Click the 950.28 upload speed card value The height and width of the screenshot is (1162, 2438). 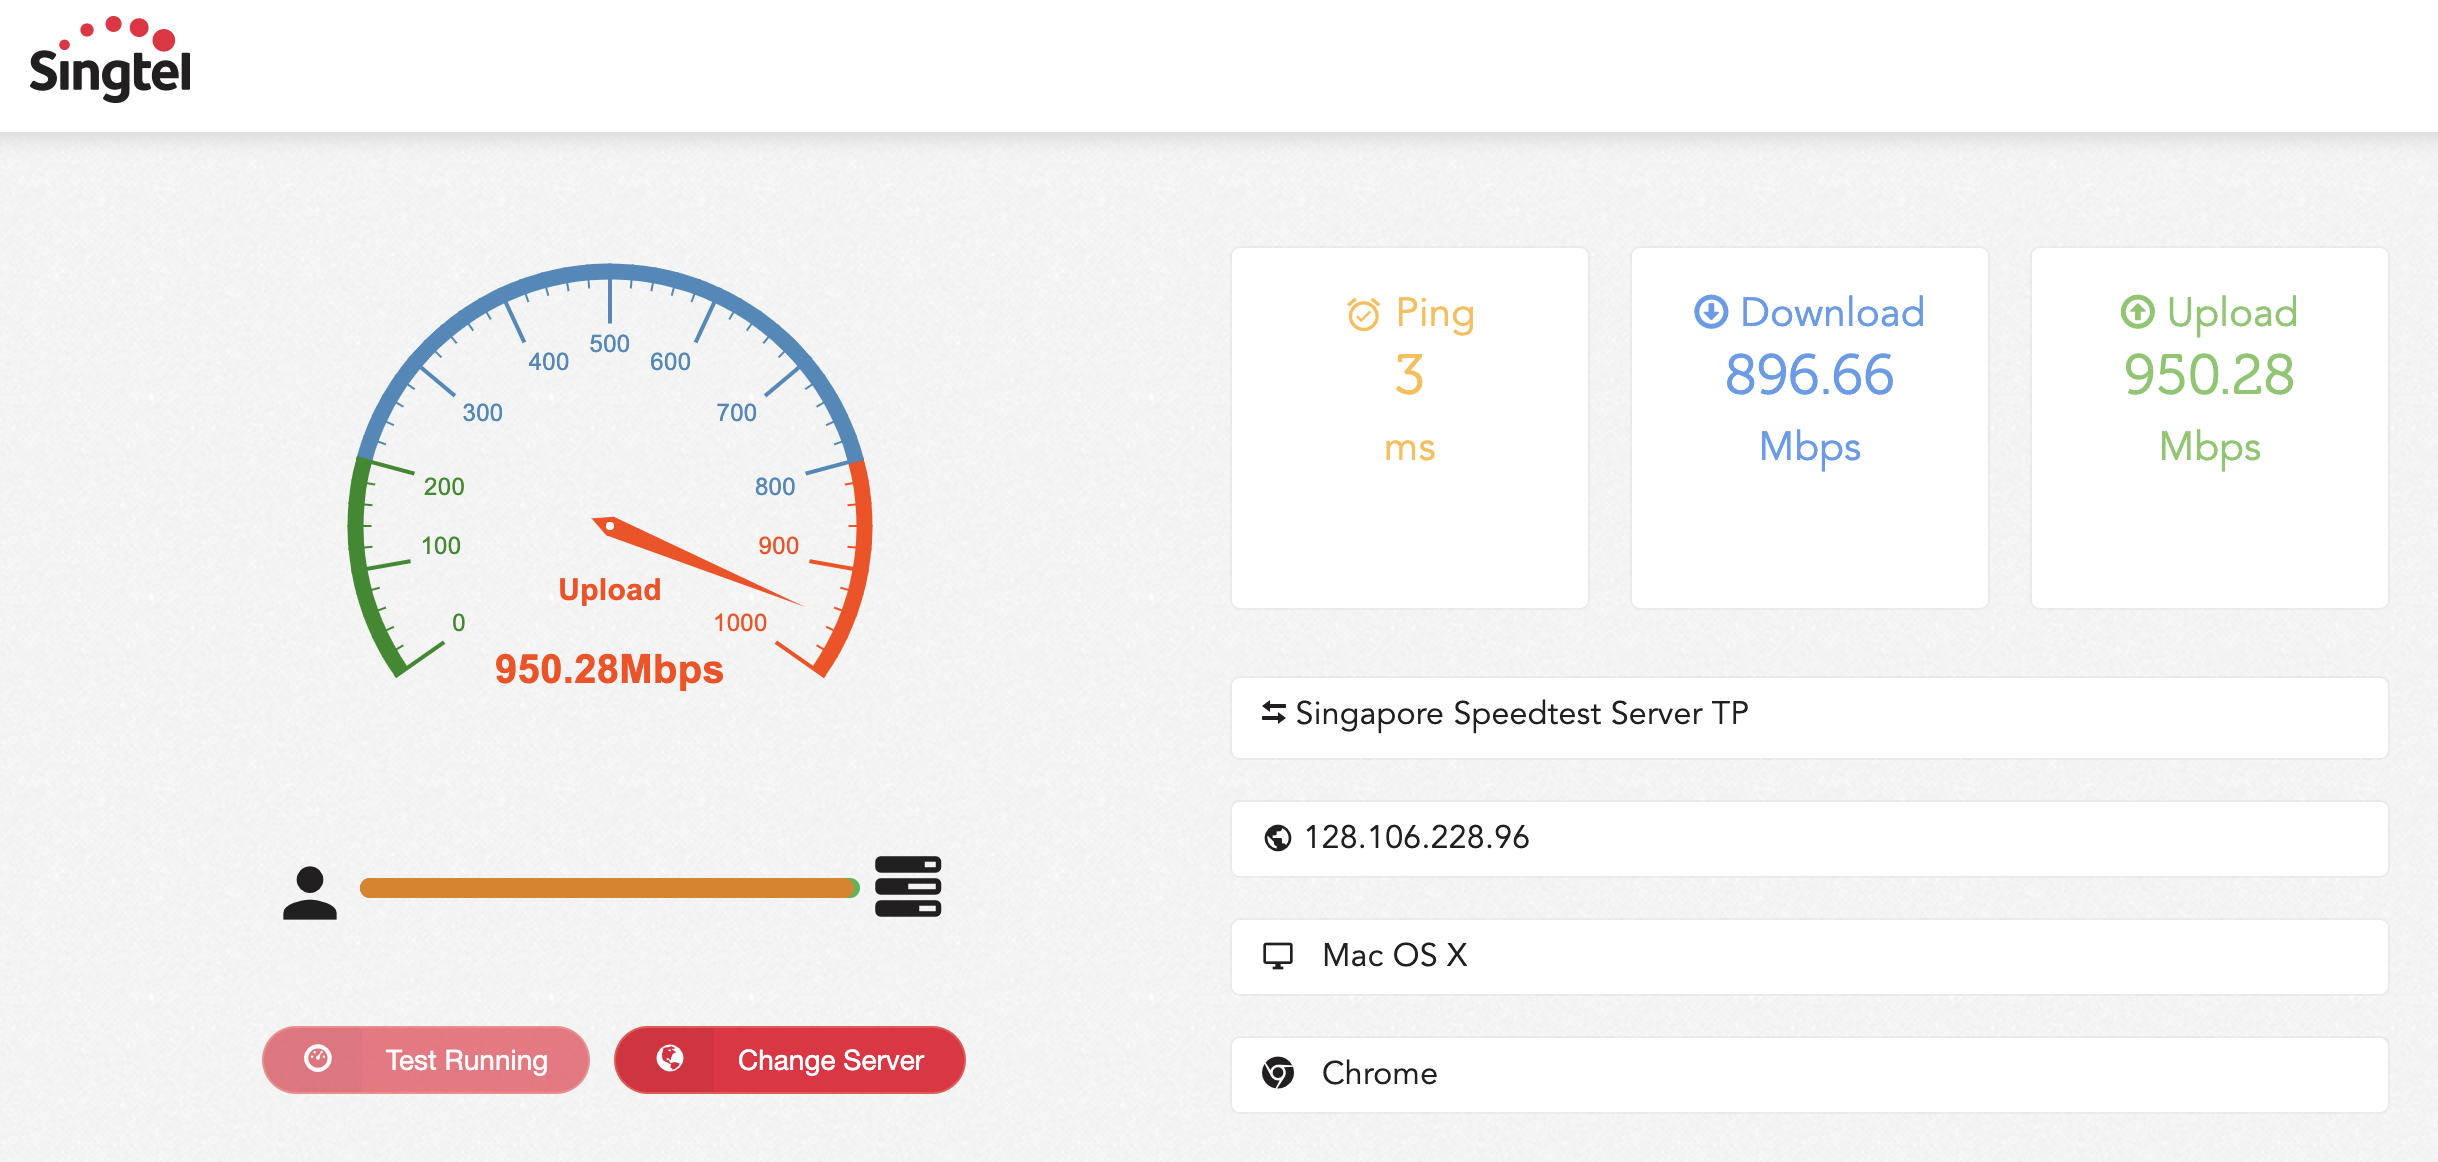[2208, 375]
